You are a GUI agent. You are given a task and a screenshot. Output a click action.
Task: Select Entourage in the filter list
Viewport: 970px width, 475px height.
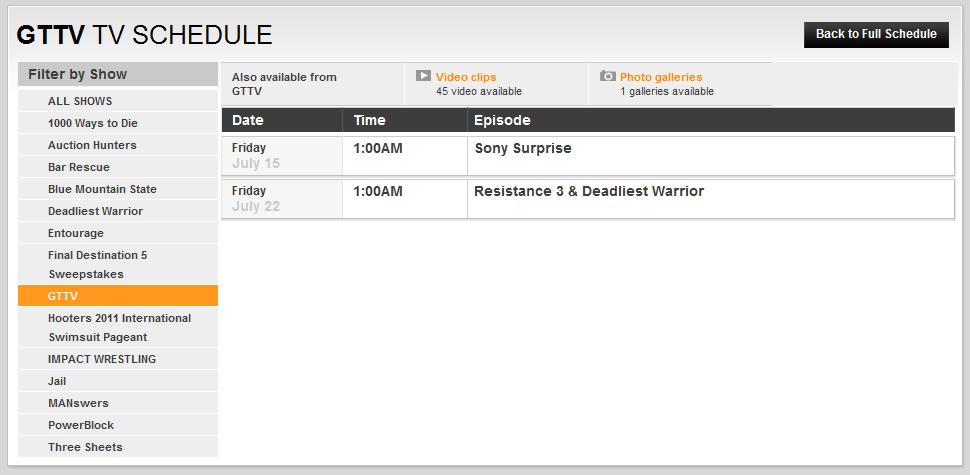click(76, 233)
